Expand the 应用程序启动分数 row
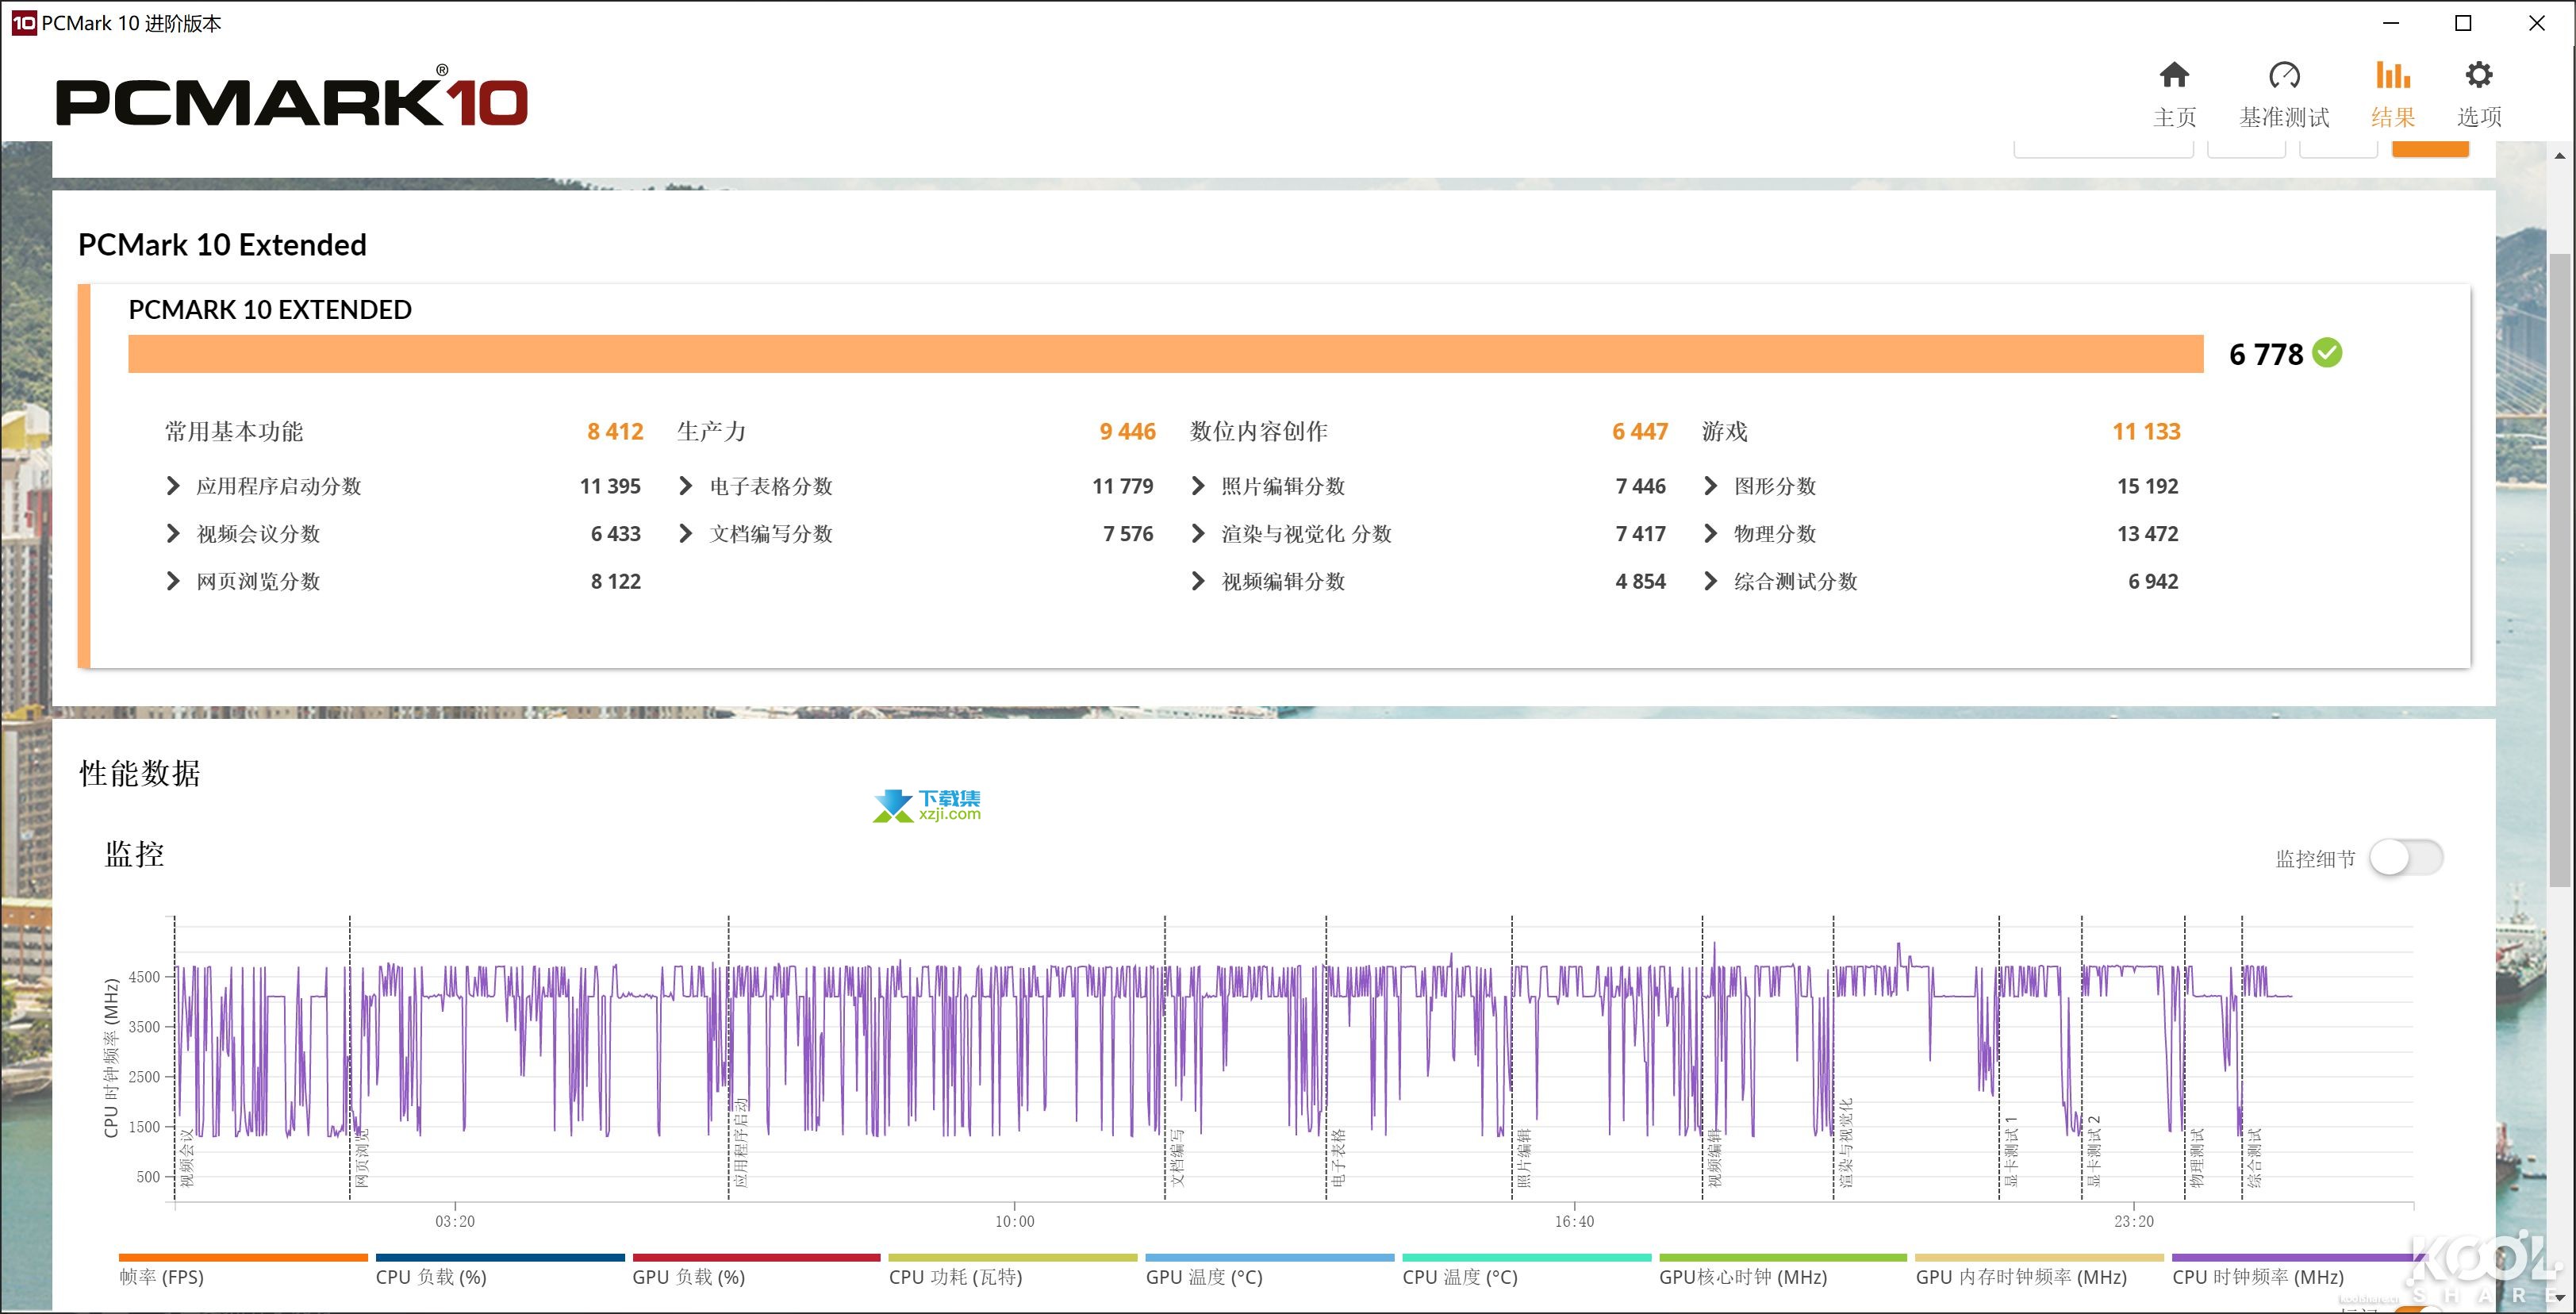2576x1314 pixels. click(173, 486)
